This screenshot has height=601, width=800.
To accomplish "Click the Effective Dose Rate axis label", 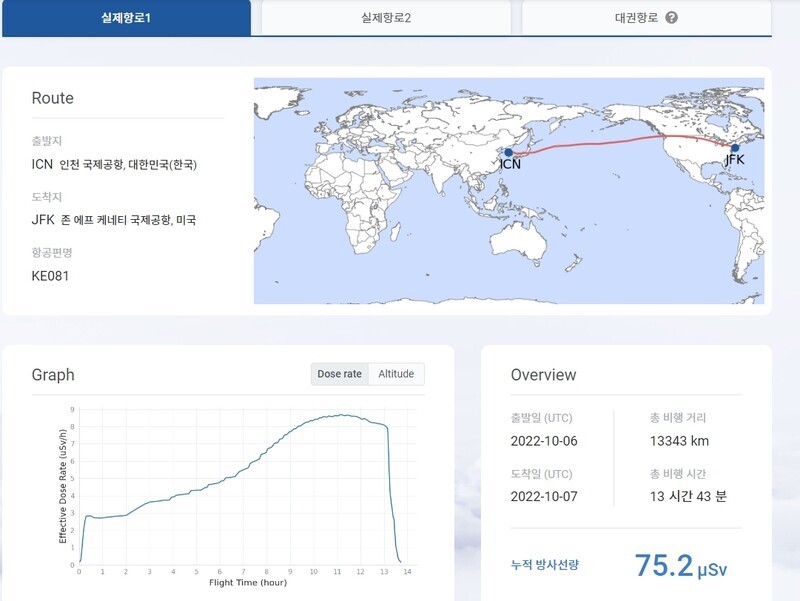I will coord(63,486).
